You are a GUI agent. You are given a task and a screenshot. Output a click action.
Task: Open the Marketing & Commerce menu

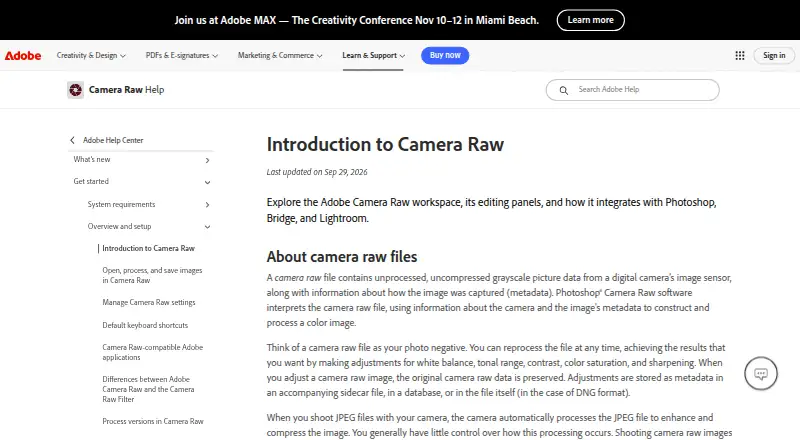280,56
